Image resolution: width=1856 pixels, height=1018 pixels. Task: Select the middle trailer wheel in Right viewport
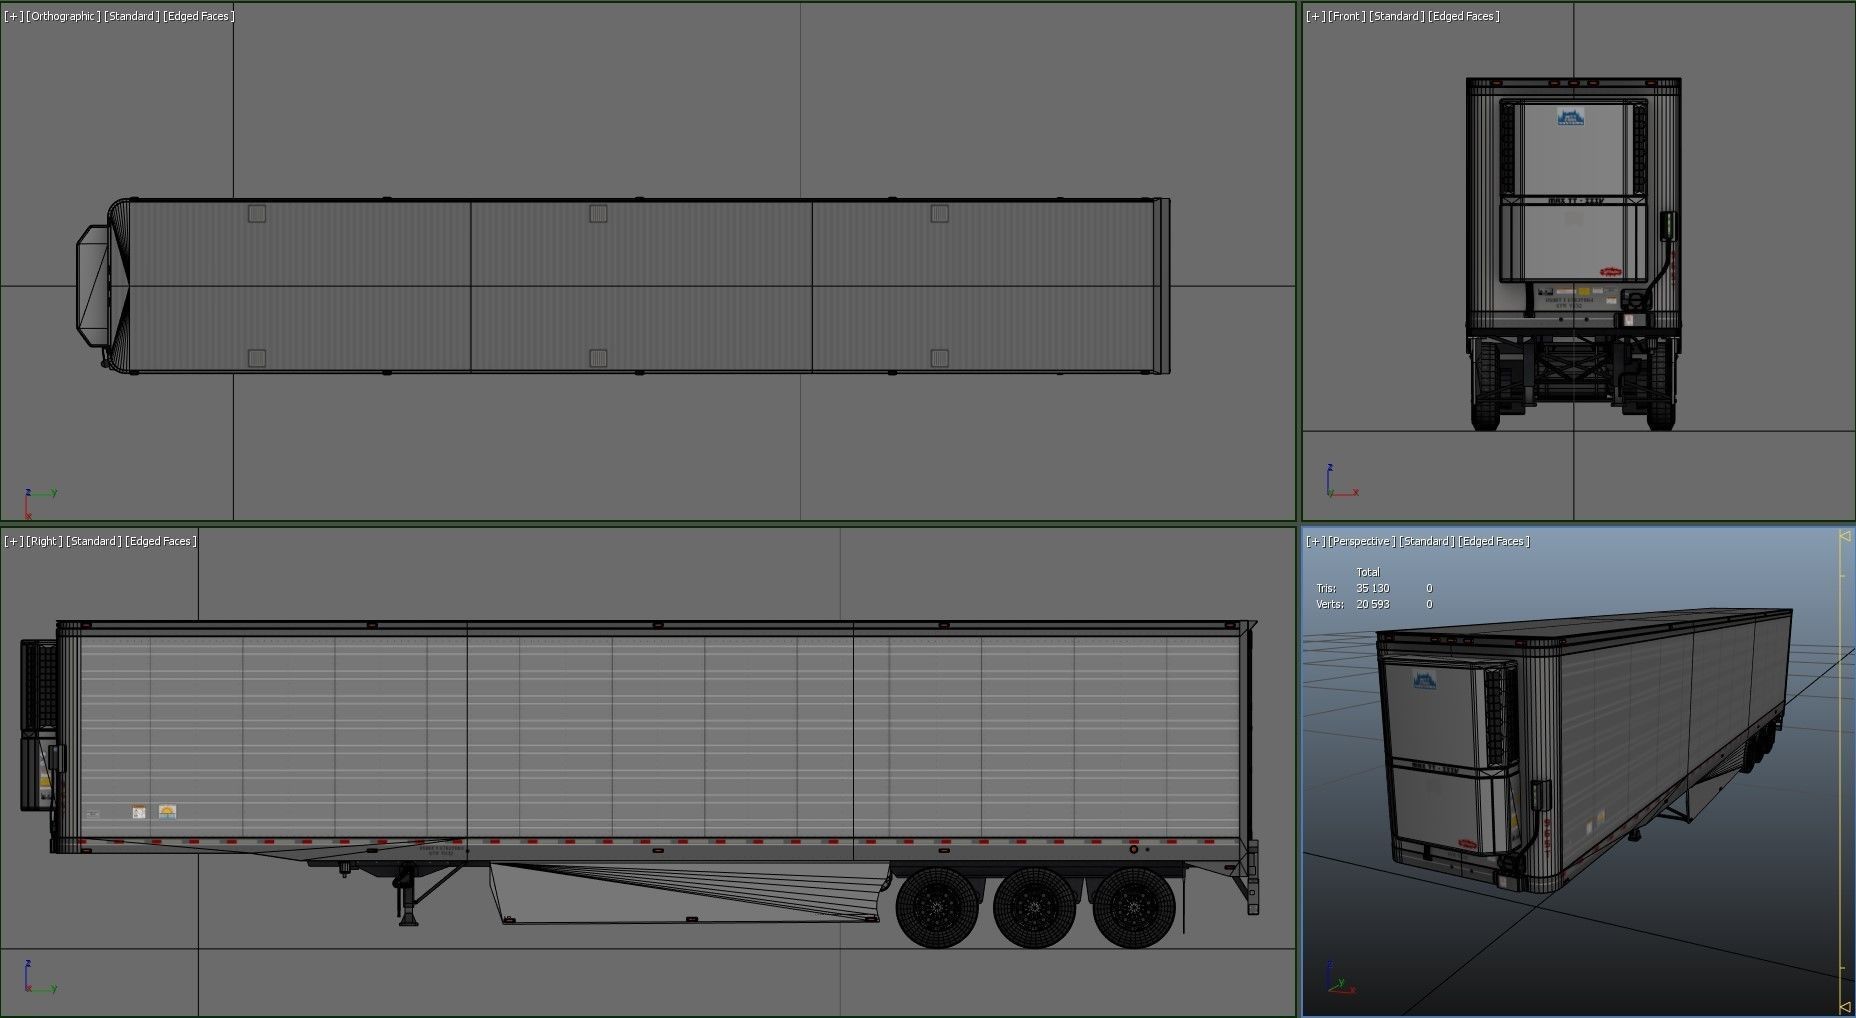coord(1034,907)
